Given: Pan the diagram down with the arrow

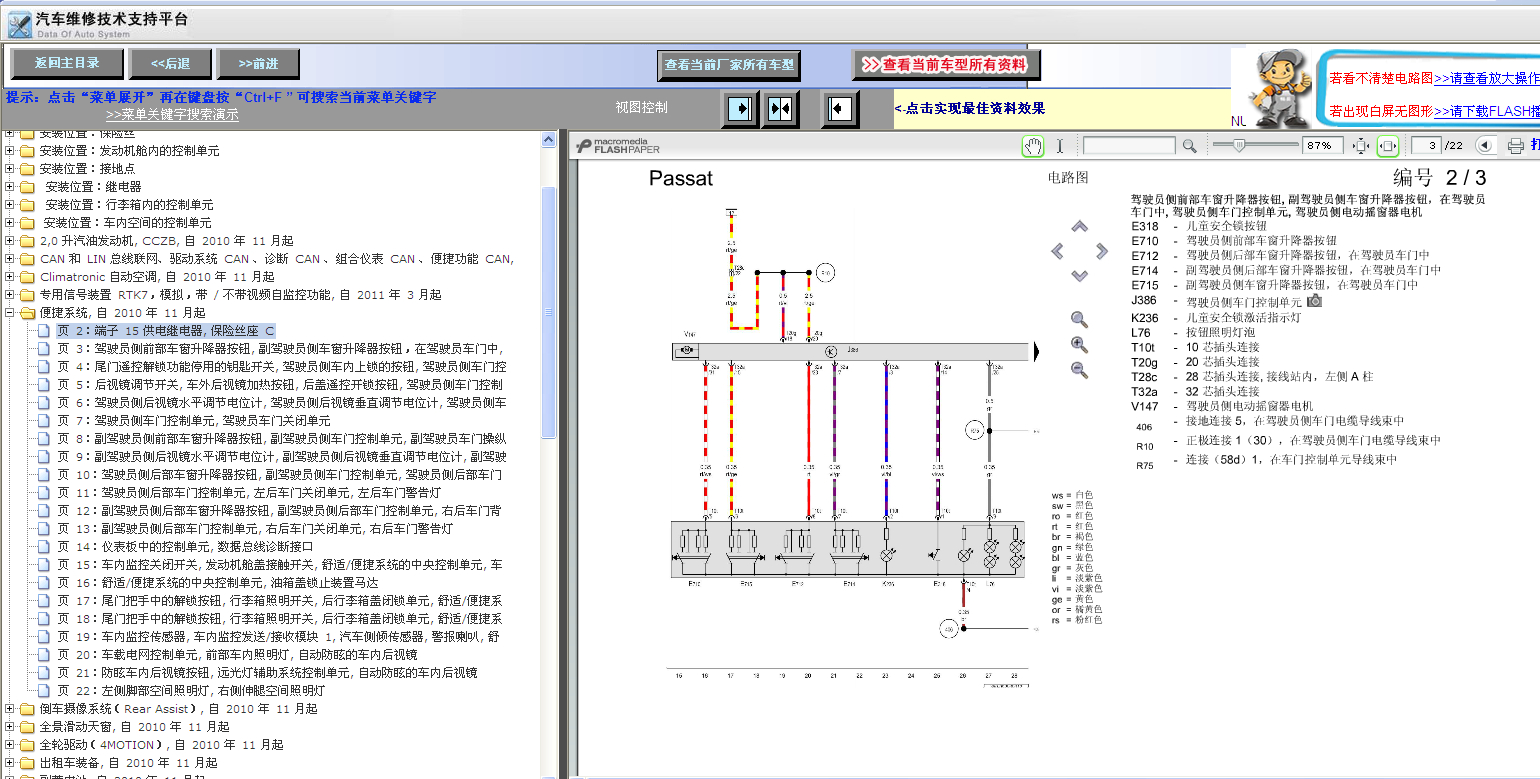Looking at the screenshot, I should [x=1079, y=275].
